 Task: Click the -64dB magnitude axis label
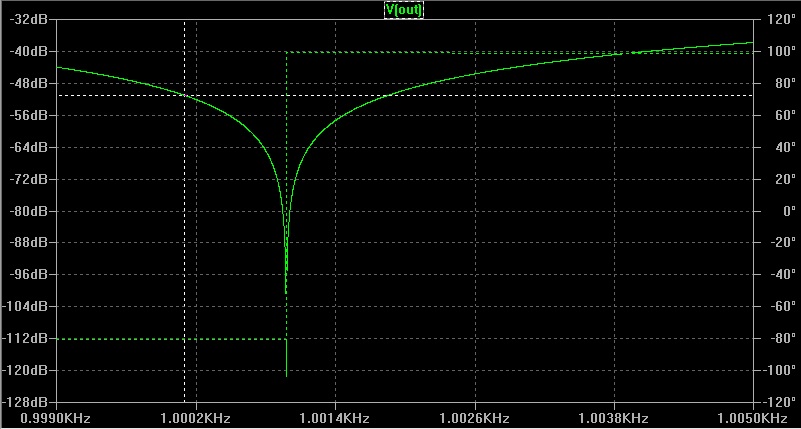(29, 147)
